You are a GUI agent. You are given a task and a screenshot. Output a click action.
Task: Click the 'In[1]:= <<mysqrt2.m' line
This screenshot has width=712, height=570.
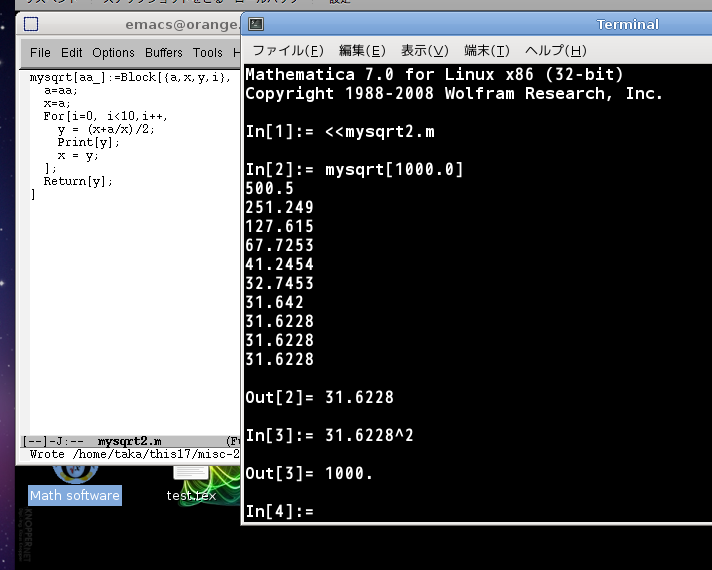tap(340, 131)
